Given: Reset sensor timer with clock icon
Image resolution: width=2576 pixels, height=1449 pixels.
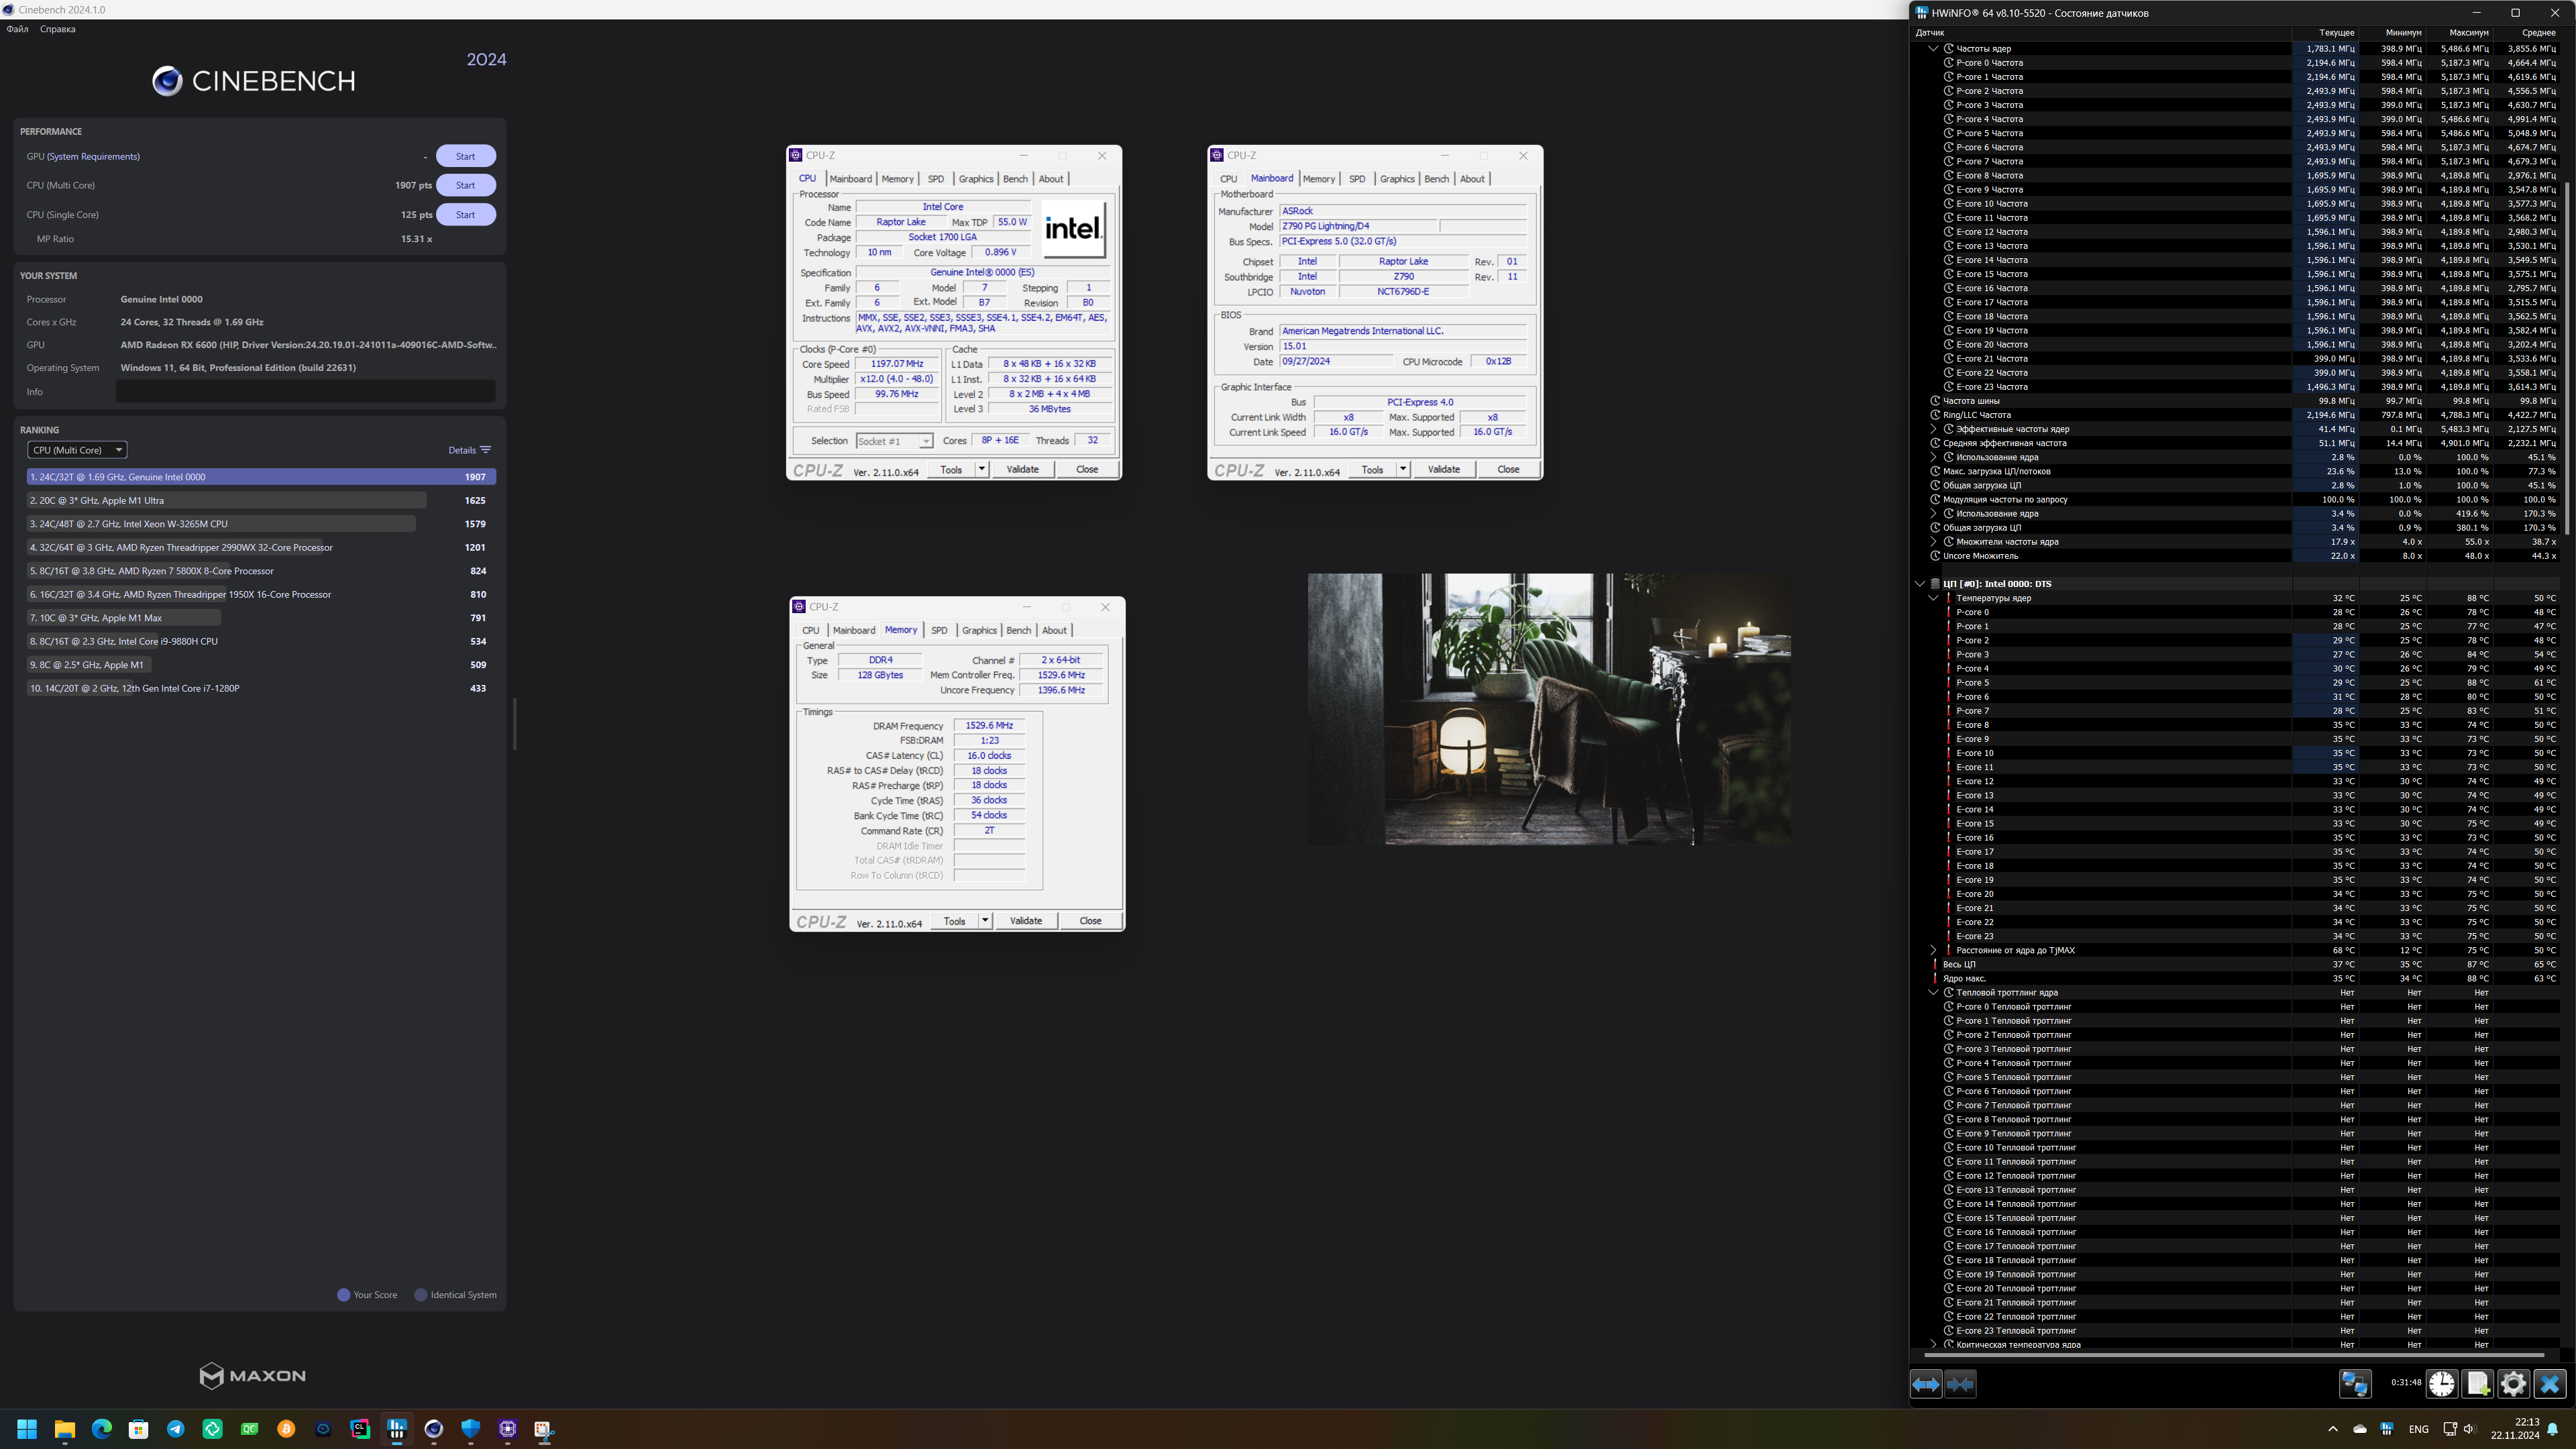Looking at the screenshot, I should [x=2441, y=1384].
